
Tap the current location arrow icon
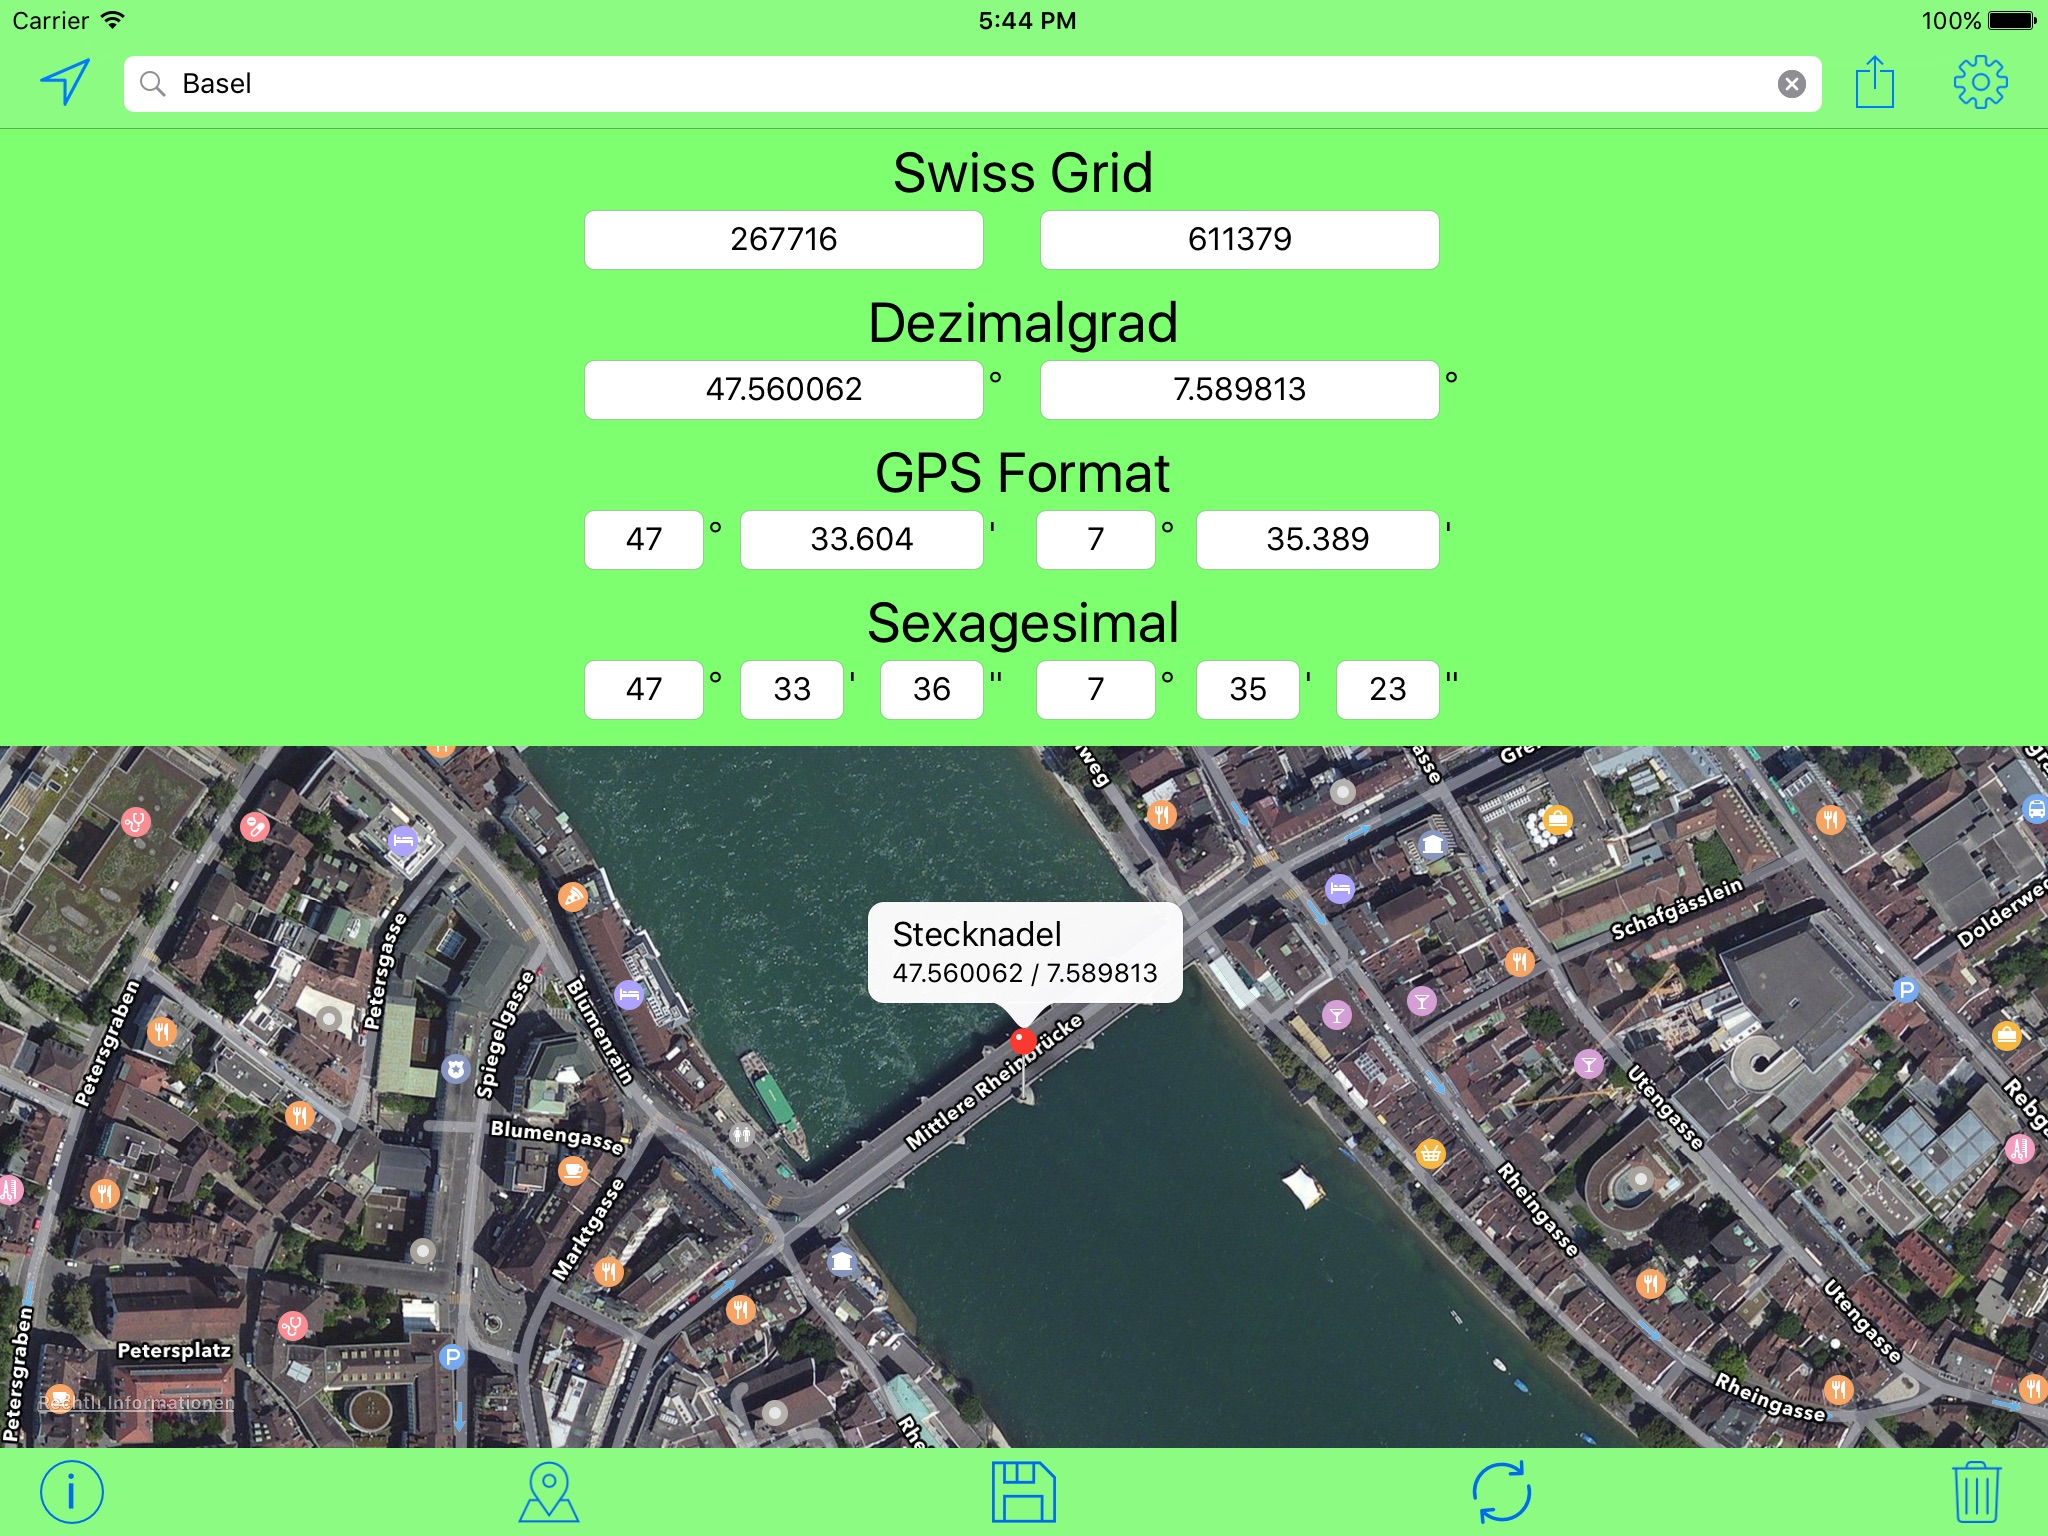click(65, 82)
